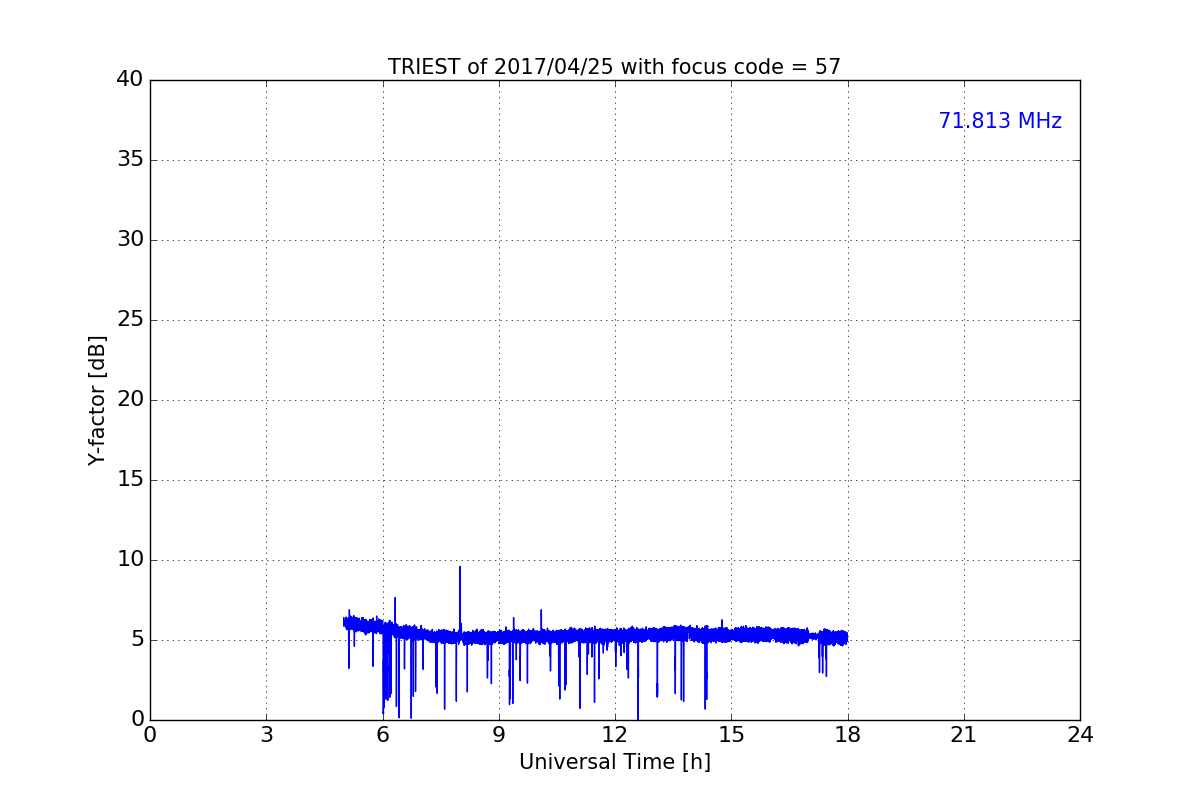This screenshot has width=1200, height=800.
Task: Click the x-axis tick label 9
Action: coord(499,735)
